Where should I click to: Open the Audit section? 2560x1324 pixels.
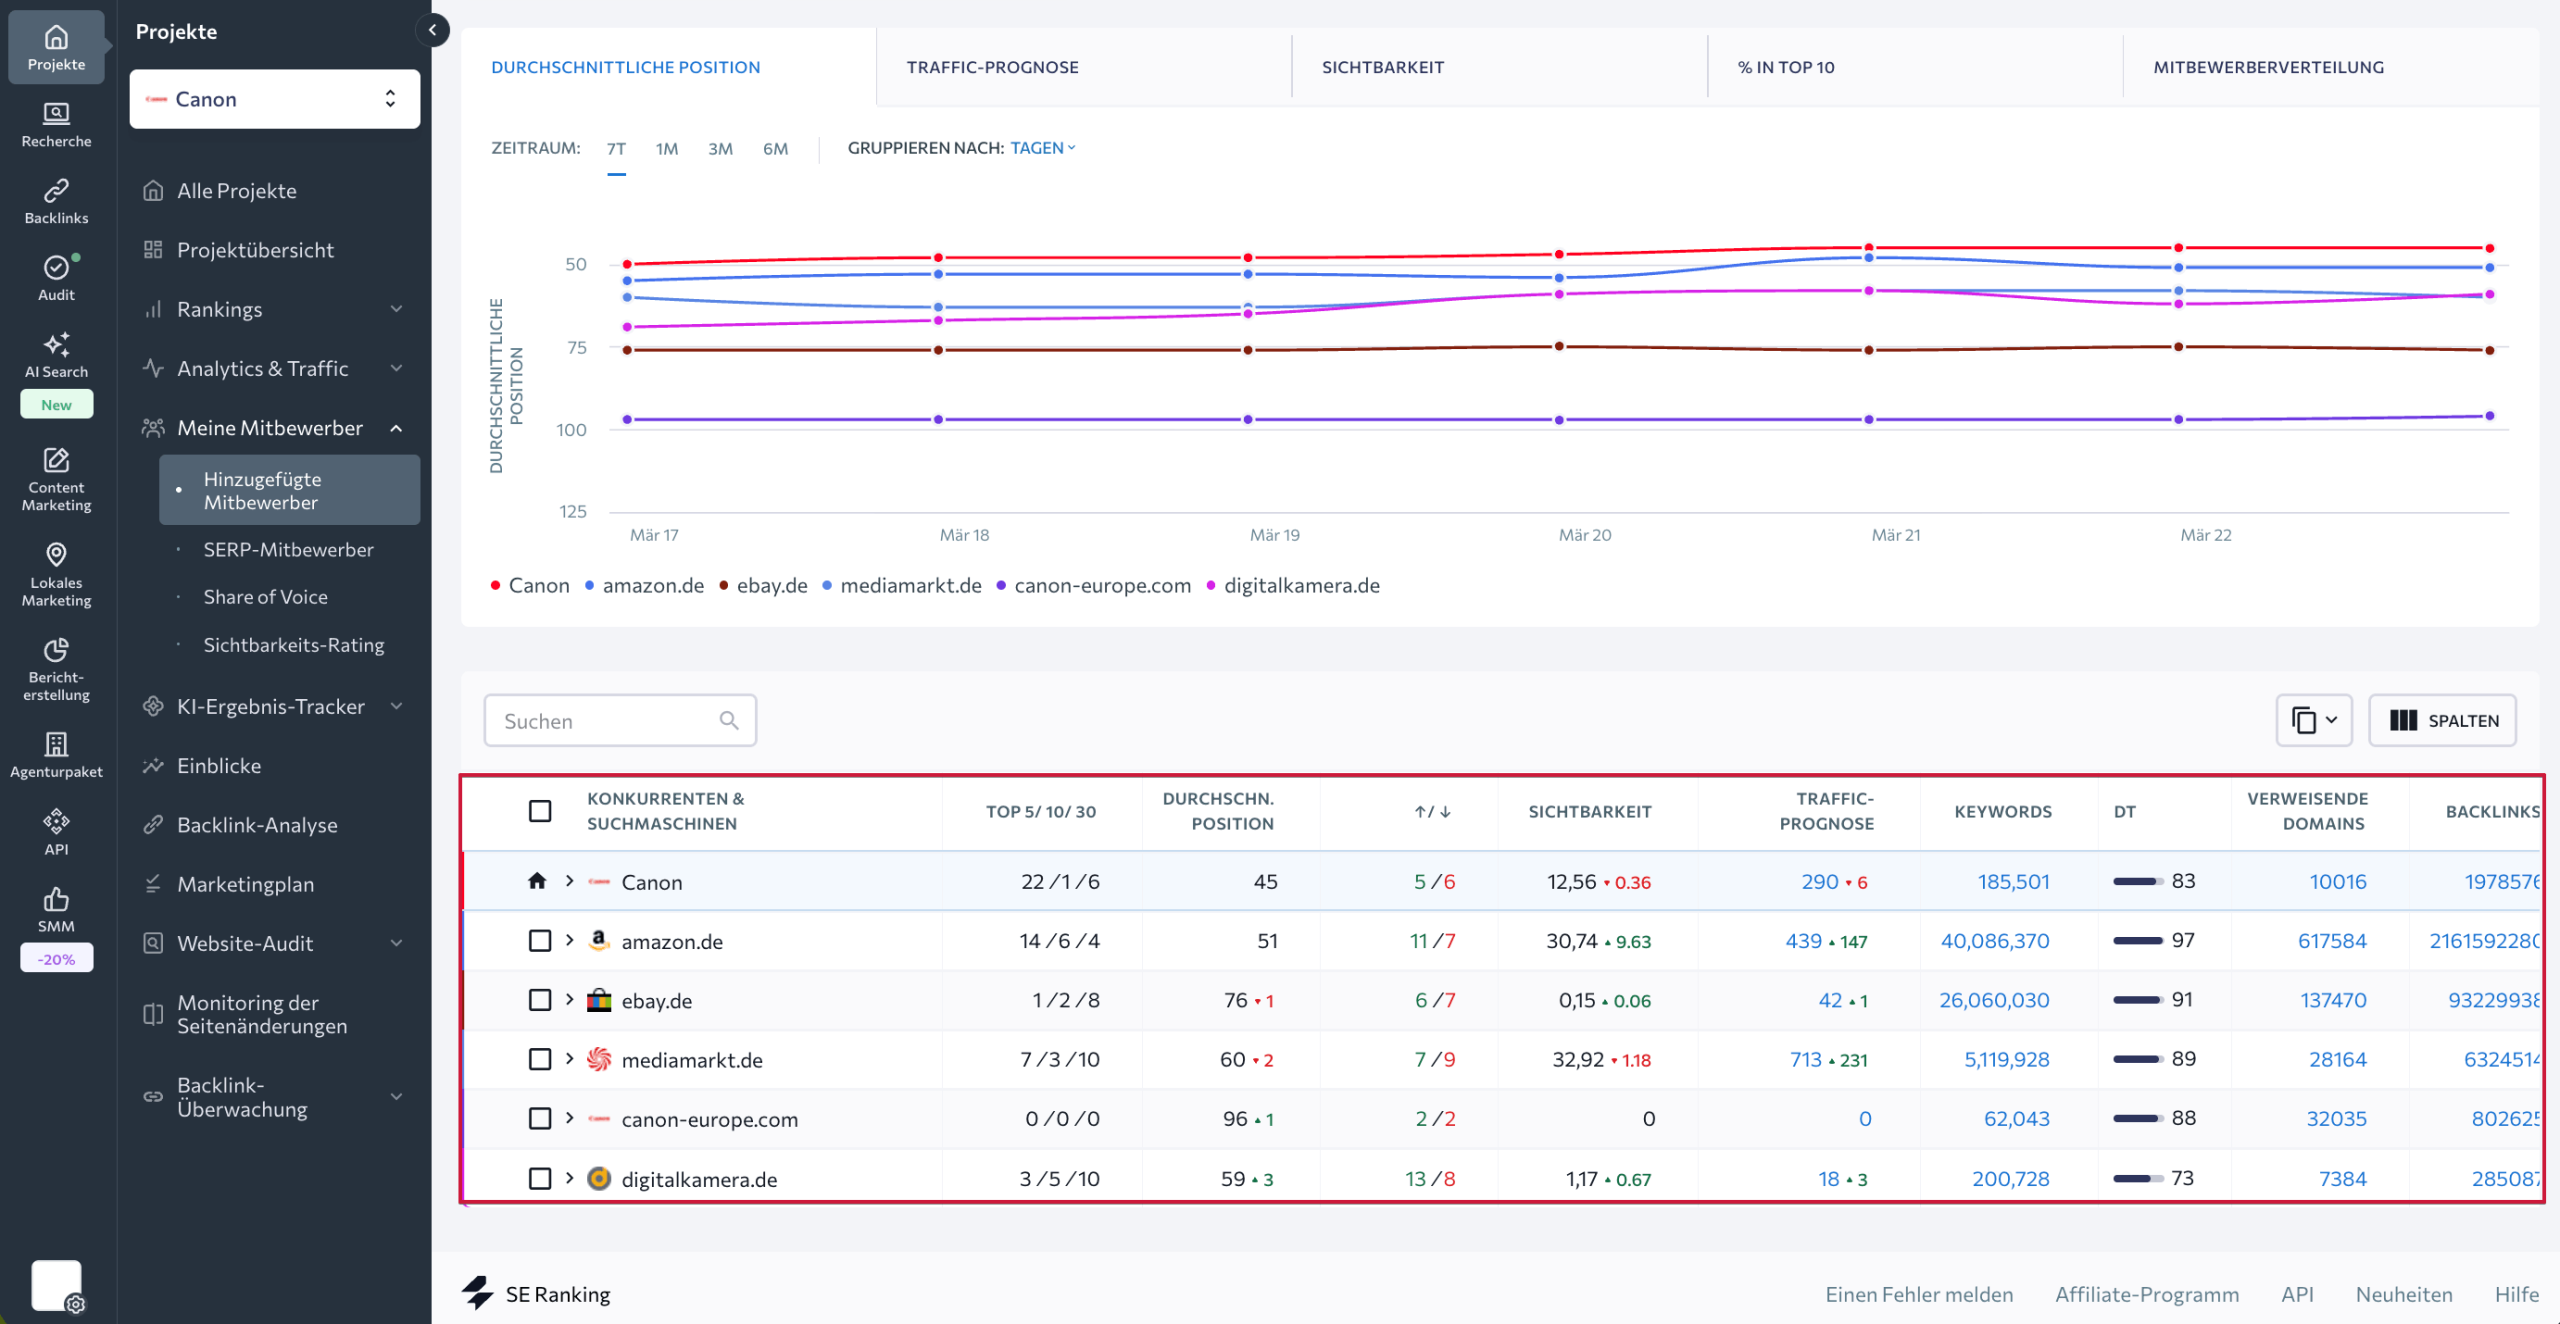coord(56,276)
